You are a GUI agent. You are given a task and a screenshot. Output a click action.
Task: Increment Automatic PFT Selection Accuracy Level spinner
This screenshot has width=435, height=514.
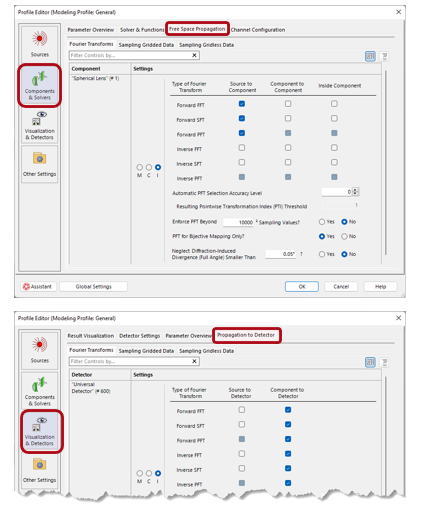pyautogui.click(x=356, y=190)
